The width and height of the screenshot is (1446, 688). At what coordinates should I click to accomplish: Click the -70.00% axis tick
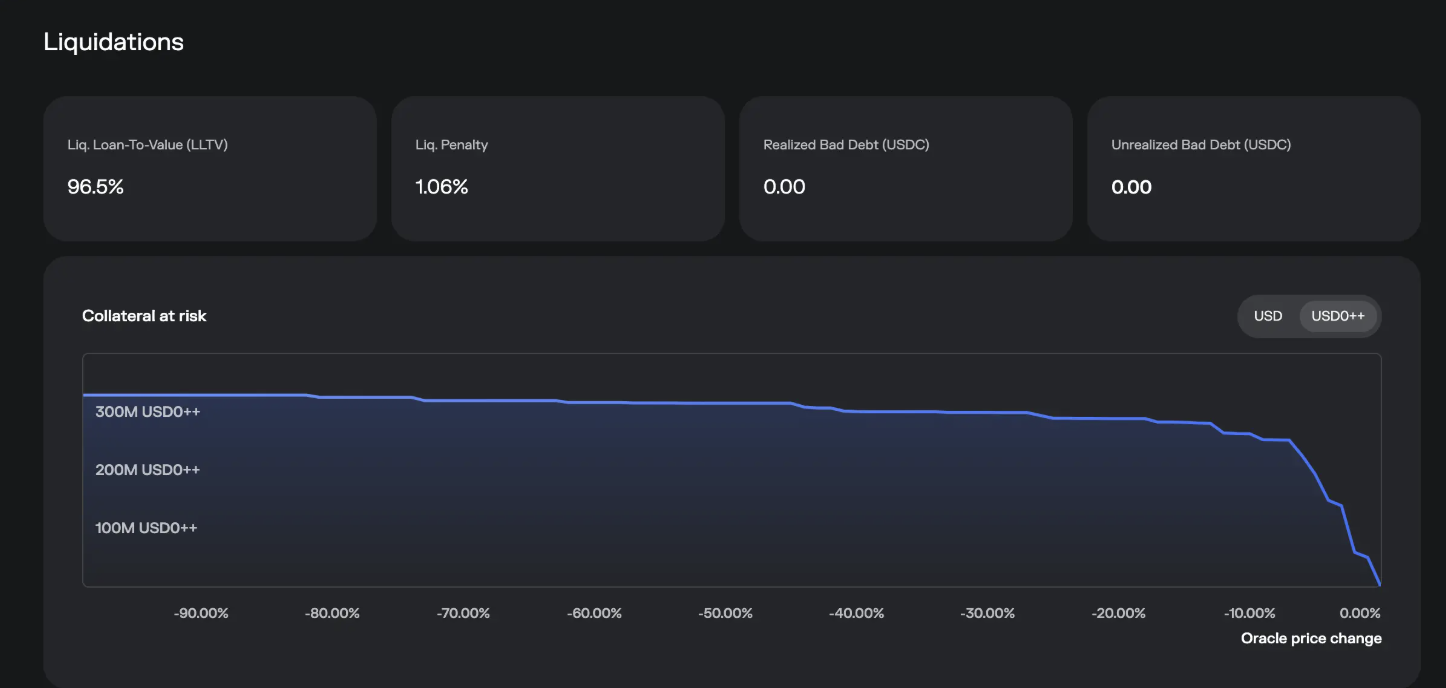[463, 613]
